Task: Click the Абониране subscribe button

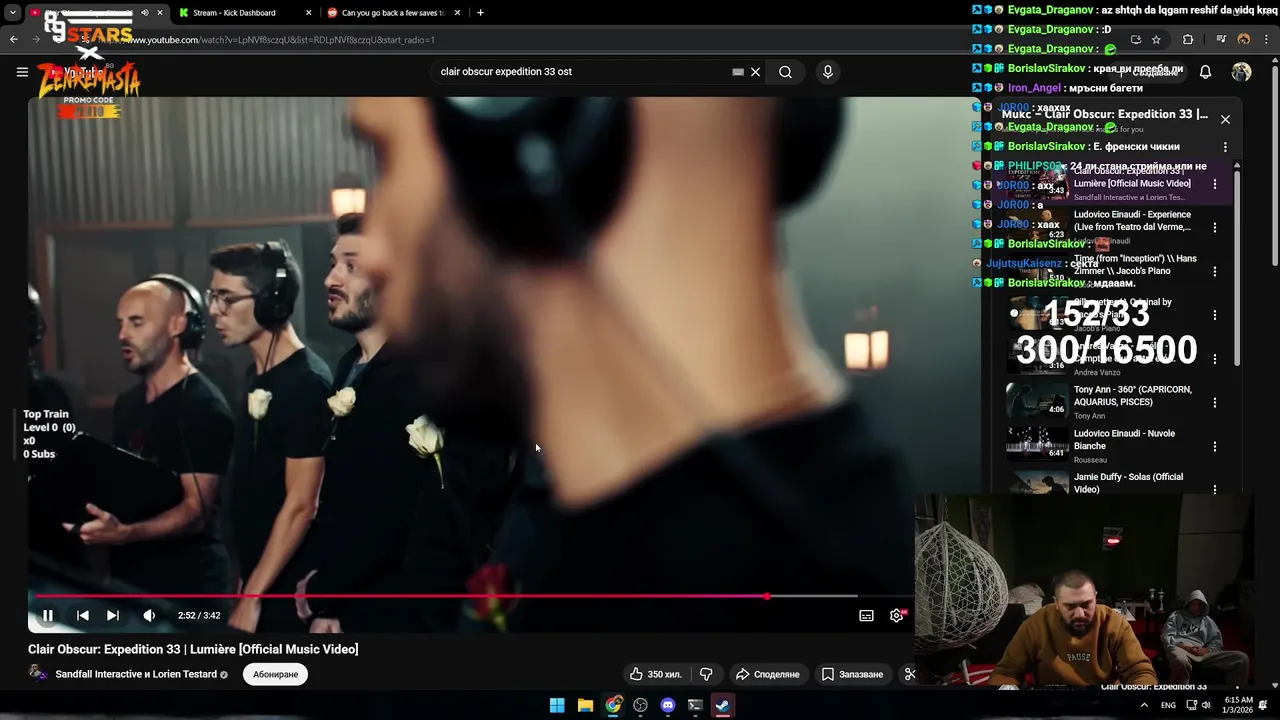Action: coord(275,674)
